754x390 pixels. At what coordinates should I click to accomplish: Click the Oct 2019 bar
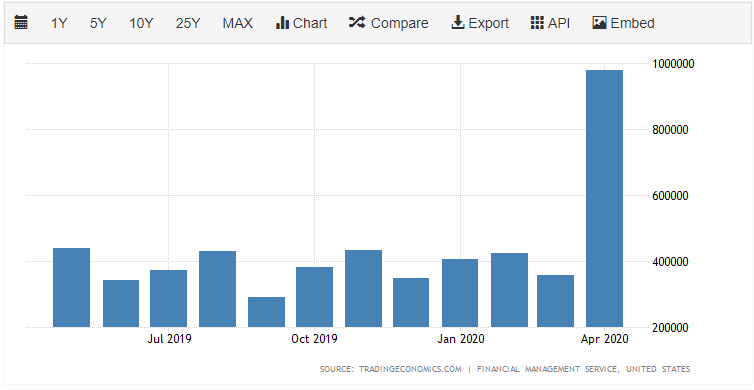tap(314, 297)
